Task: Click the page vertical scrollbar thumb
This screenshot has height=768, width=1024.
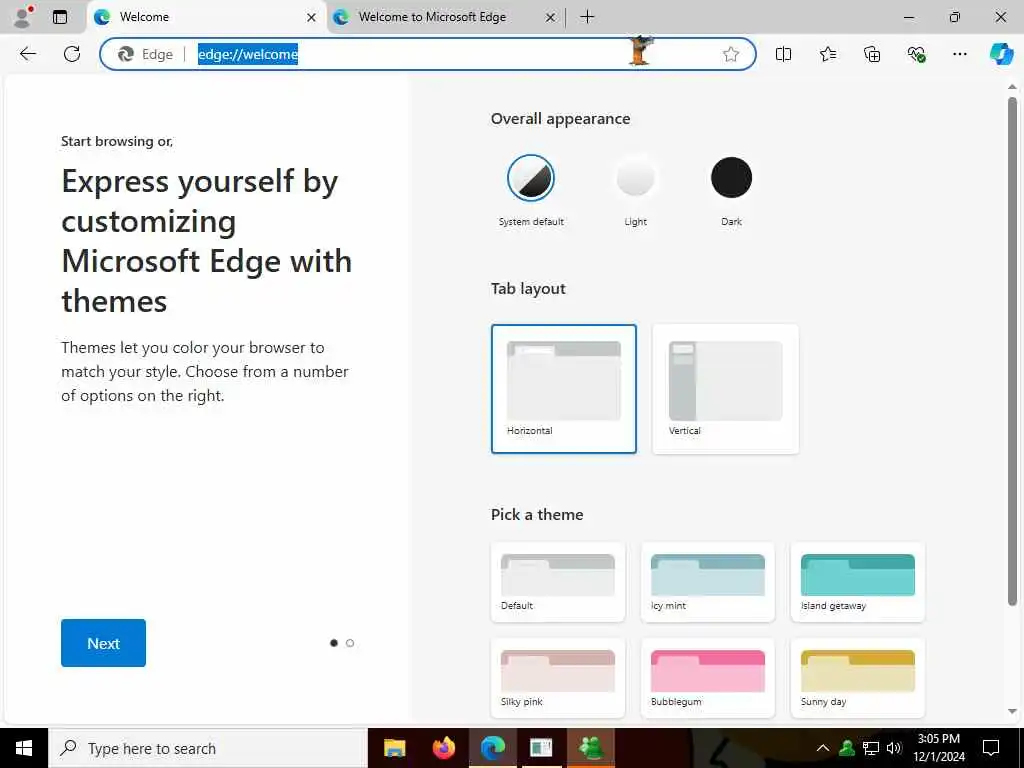Action: [1012, 351]
